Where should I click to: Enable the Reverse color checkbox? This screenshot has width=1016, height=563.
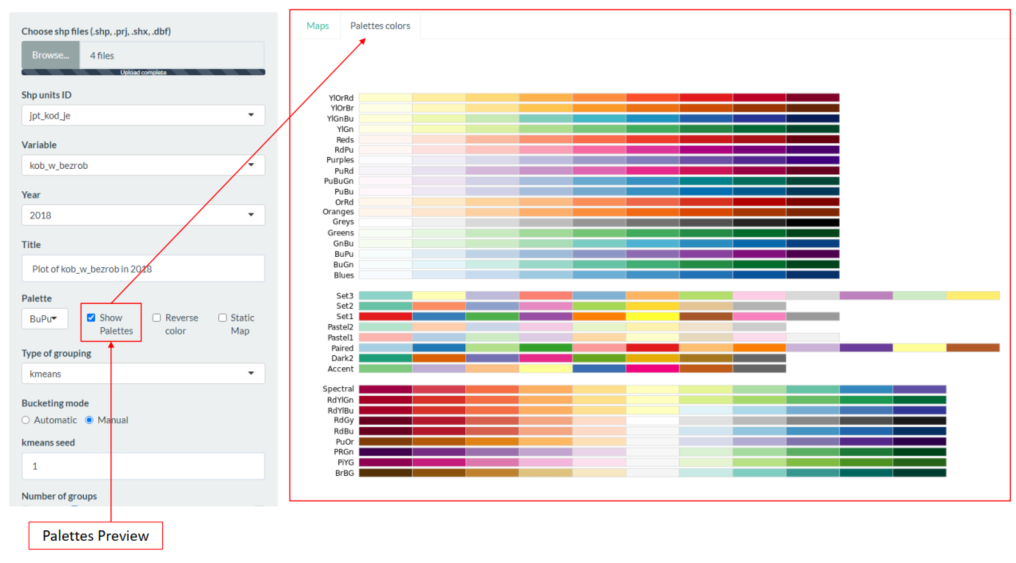click(x=156, y=317)
